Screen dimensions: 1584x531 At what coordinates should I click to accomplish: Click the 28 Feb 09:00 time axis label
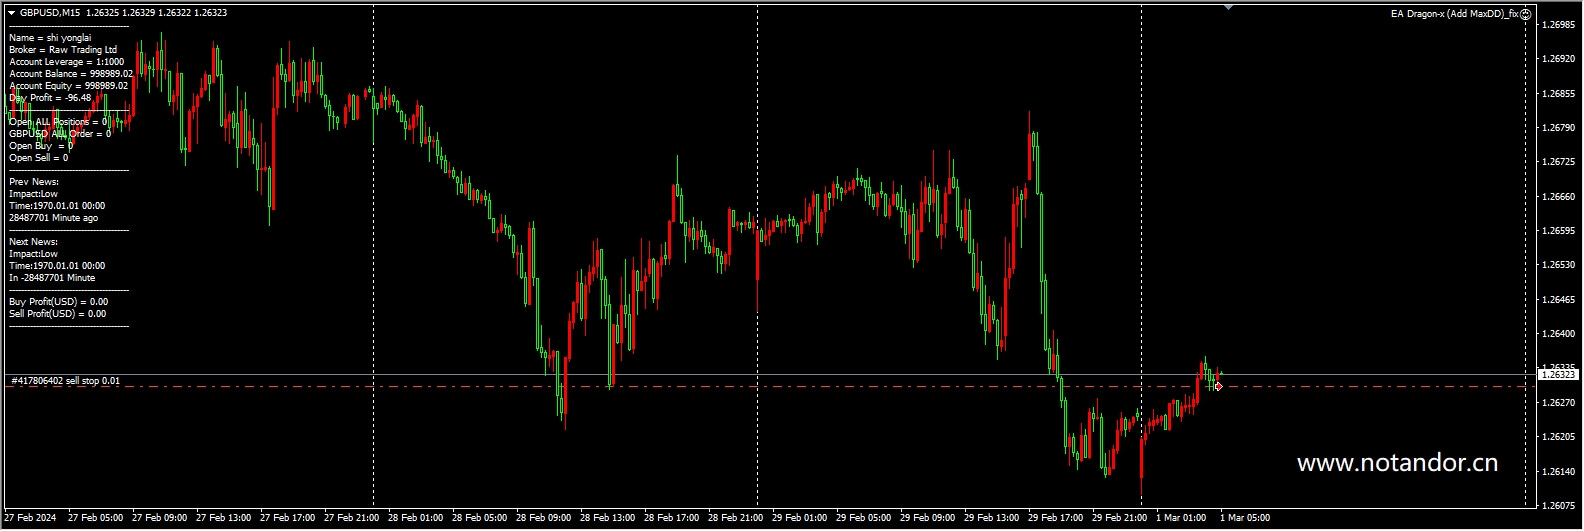point(543,518)
